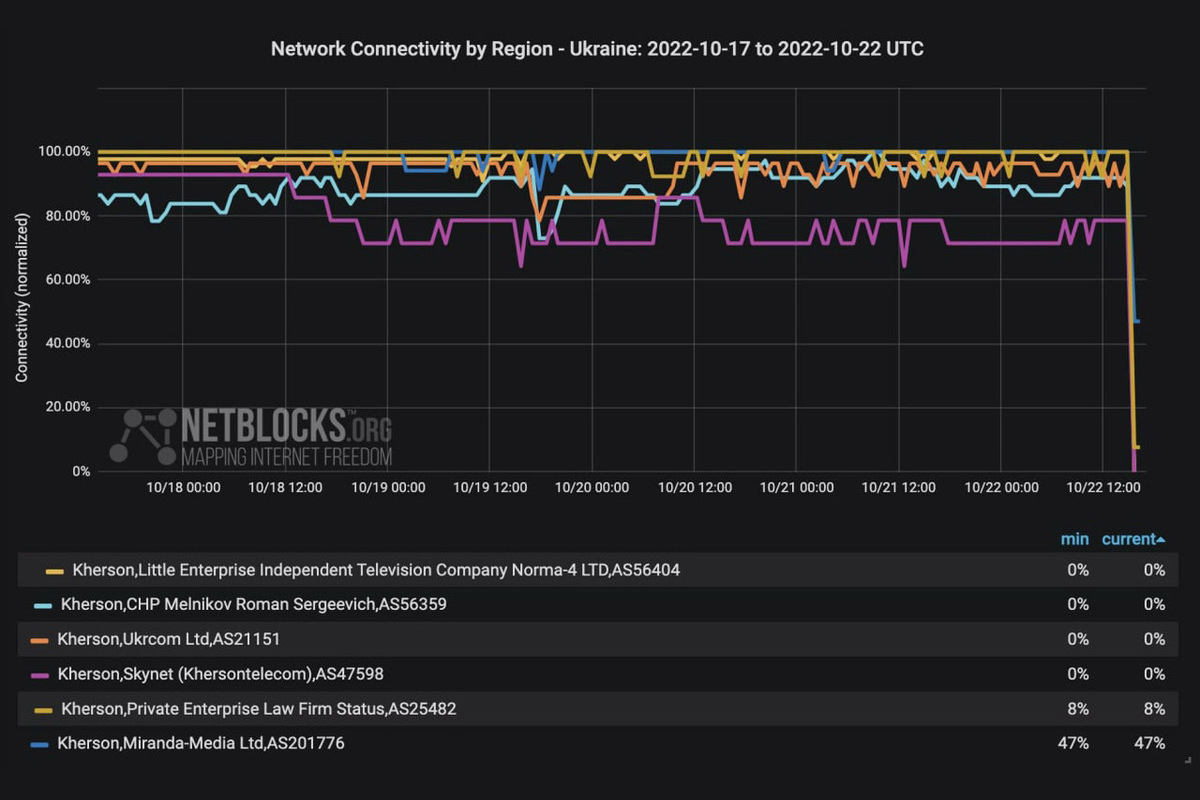The height and width of the screenshot is (800, 1200).
Task: Toggle the Skynet (Khersontelecom) AS47598 series label
Action: tap(221, 675)
